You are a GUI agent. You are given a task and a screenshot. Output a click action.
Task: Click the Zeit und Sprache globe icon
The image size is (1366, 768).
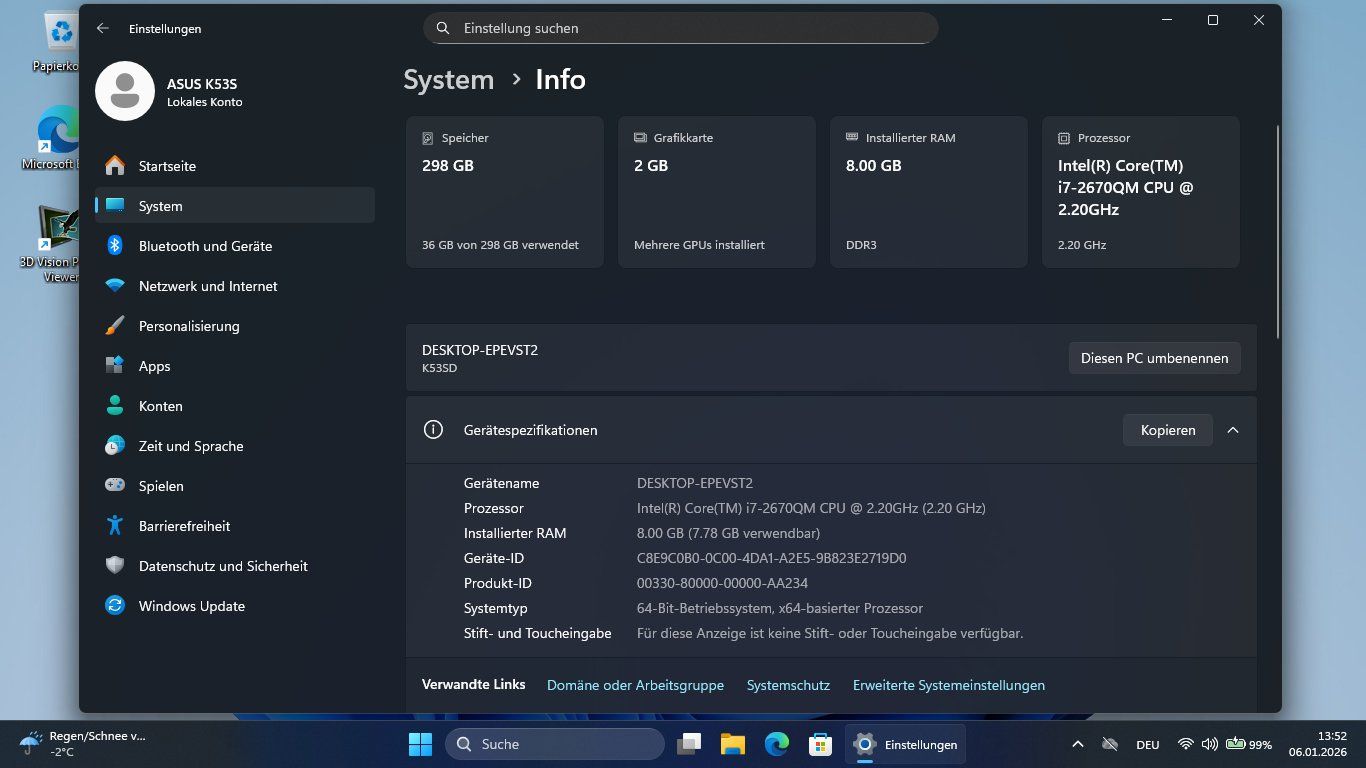pyautogui.click(x=115, y=446)
